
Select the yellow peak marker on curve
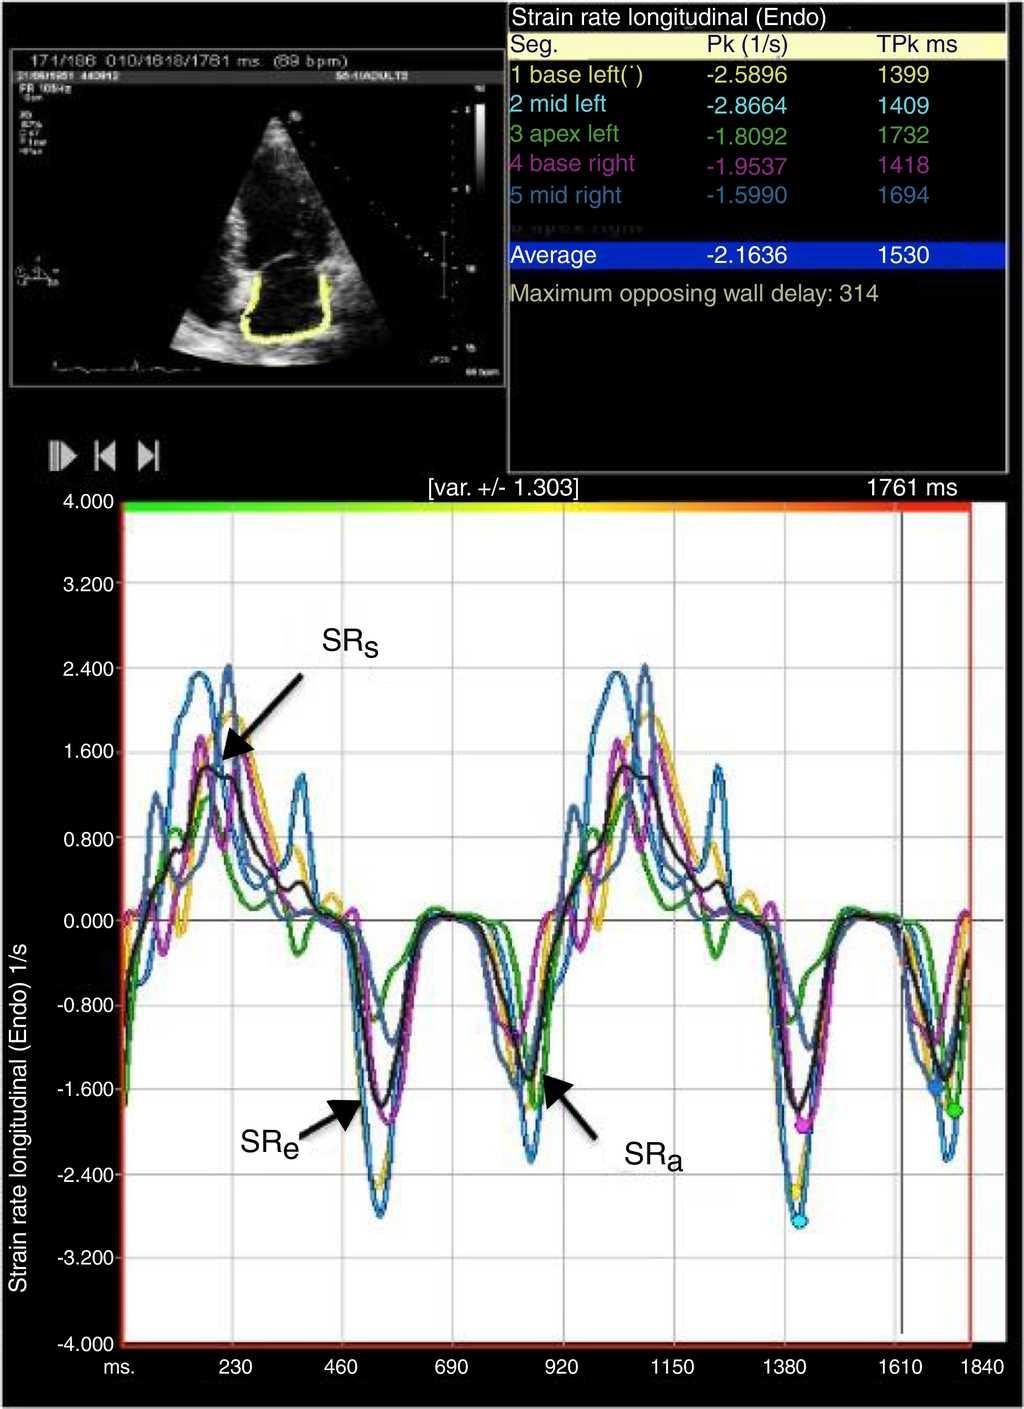click(x=796, y=1191)
